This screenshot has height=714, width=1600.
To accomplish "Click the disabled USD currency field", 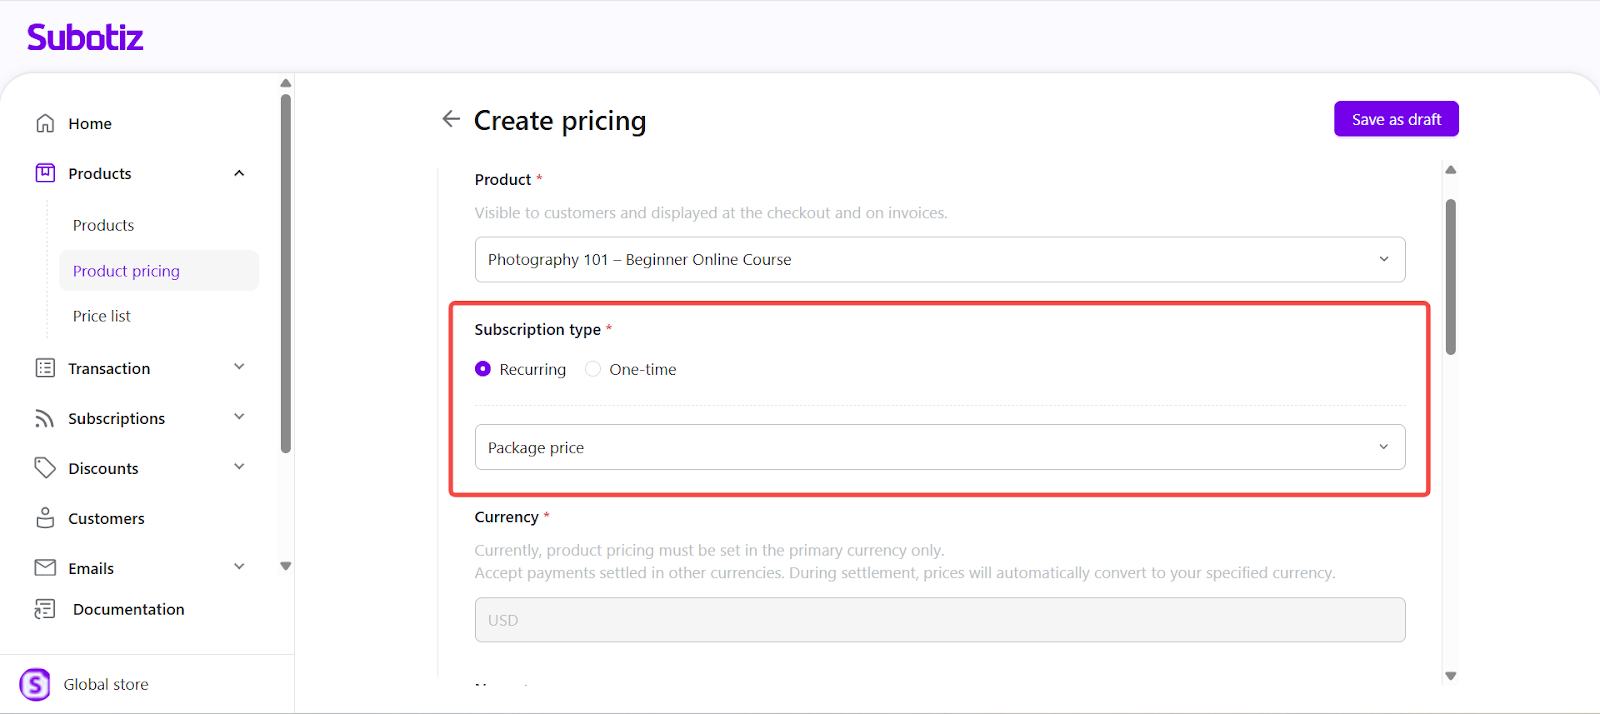I will (x=939, y=620).
